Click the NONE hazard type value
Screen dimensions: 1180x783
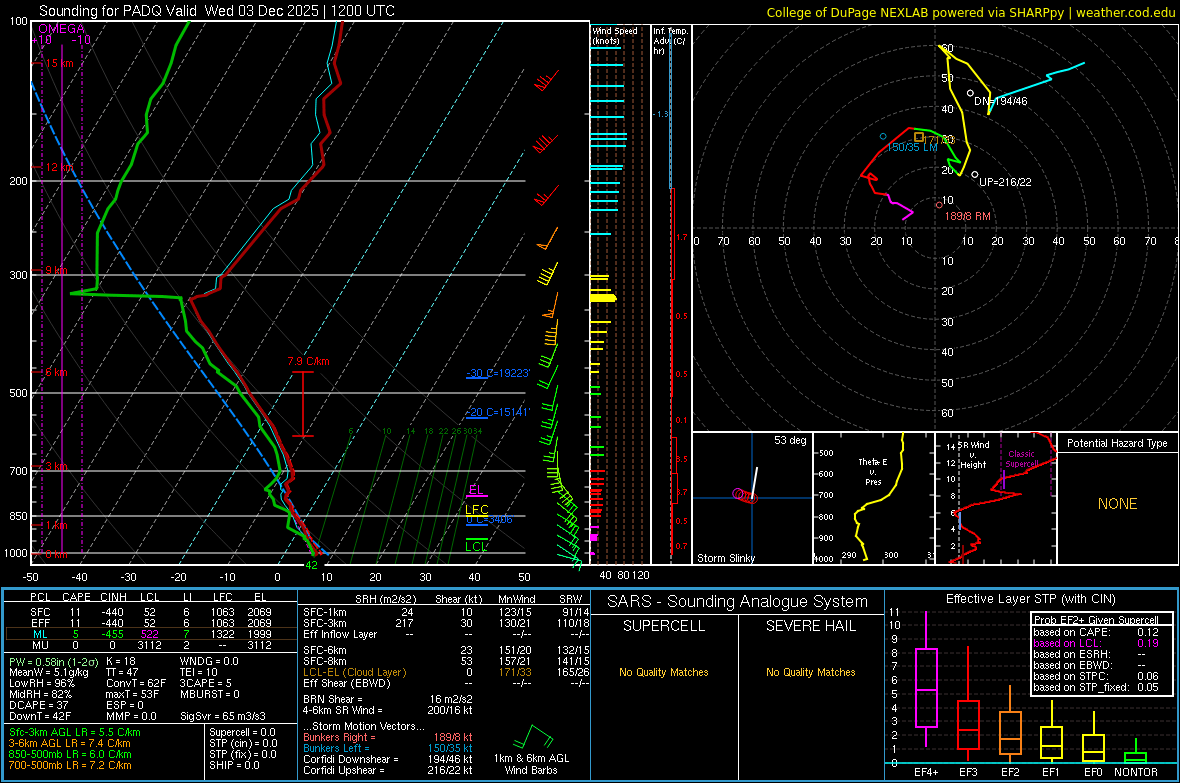click(1117, 504)
